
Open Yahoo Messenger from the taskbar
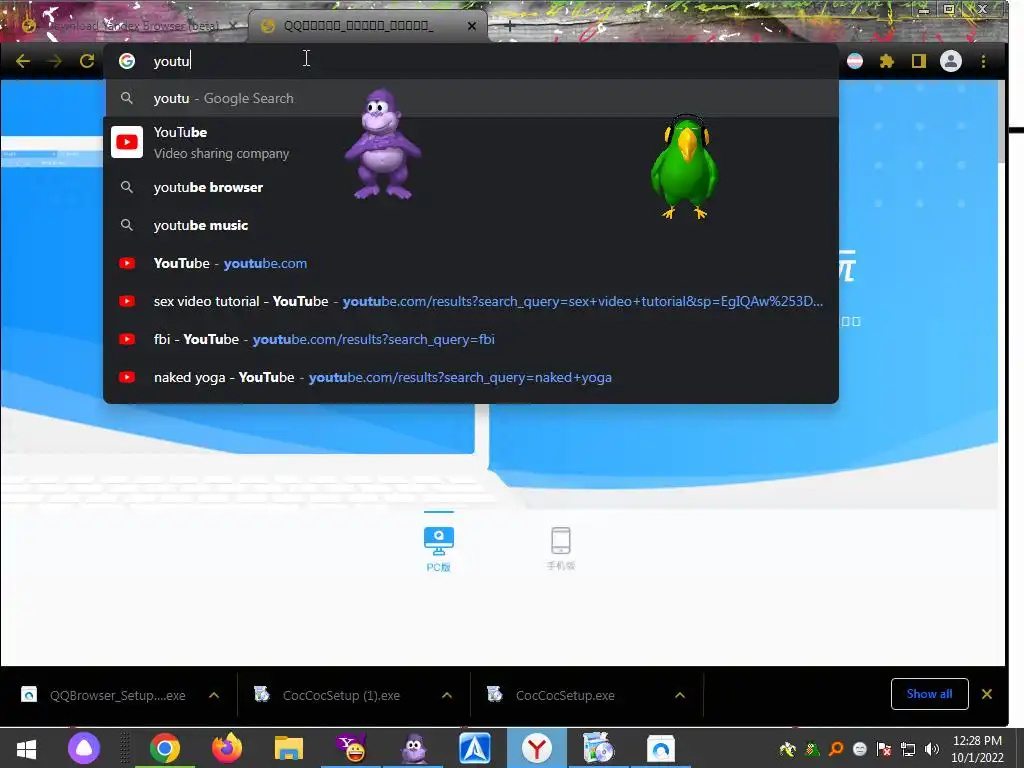(351, 748)
